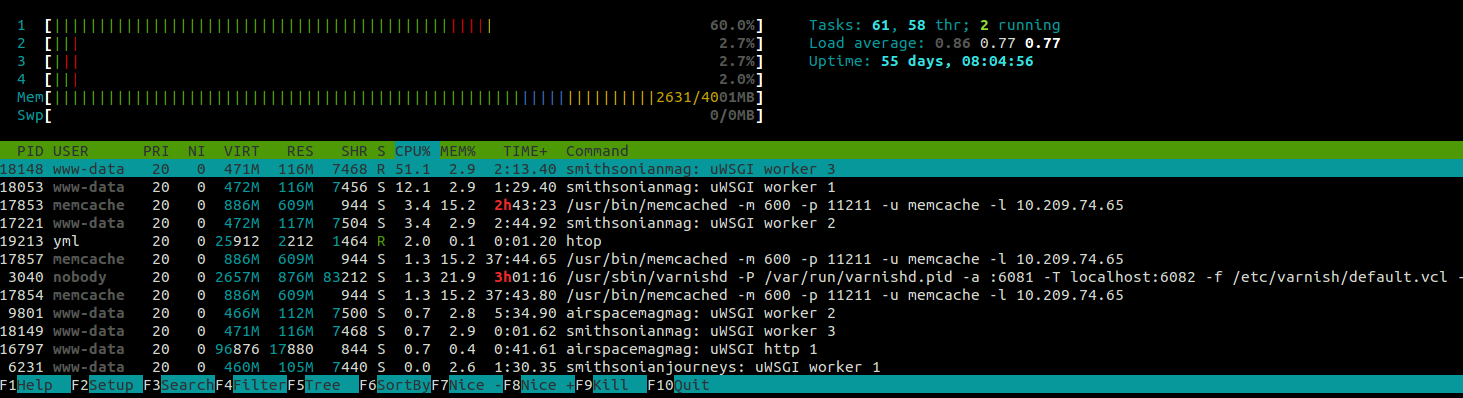Open F2 Setup in the function bar

click(x=107, y=385)
